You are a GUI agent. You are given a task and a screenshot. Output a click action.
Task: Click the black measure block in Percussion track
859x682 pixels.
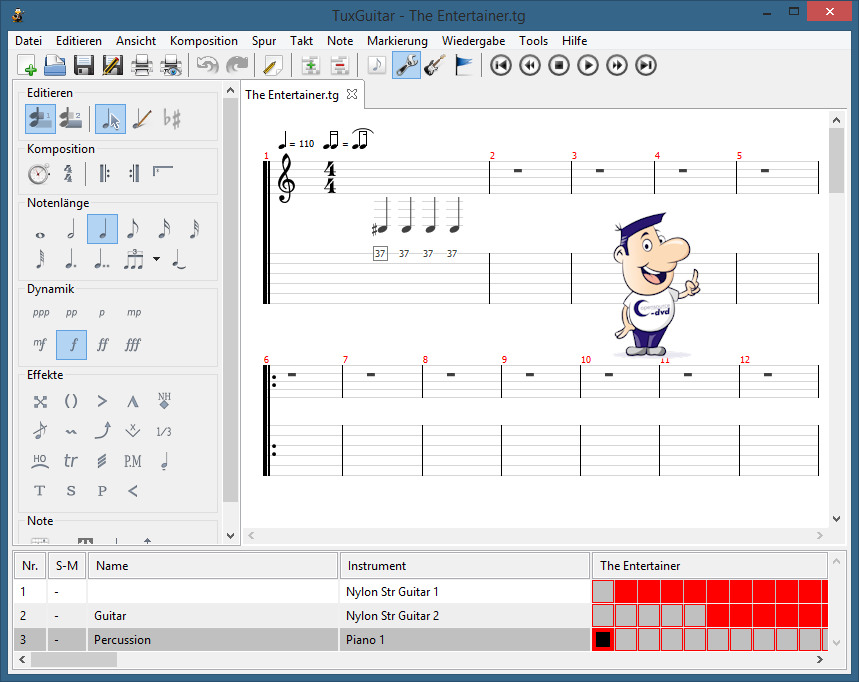pos(603,639)
